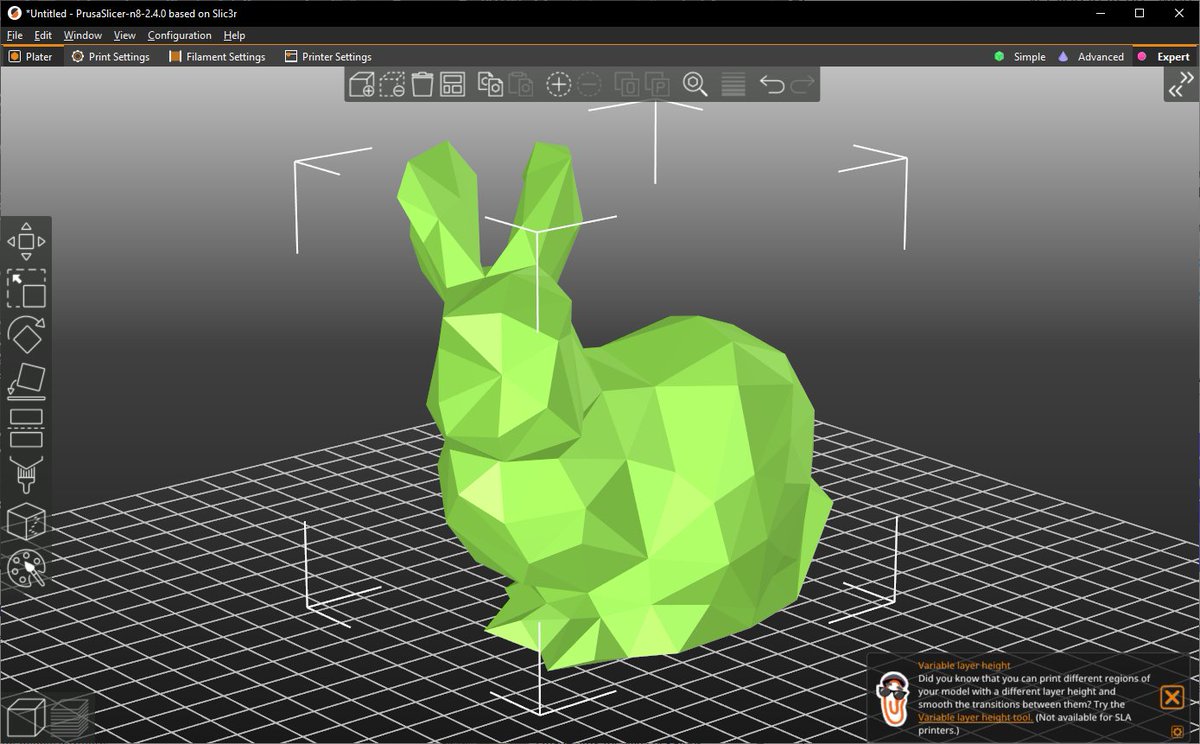1200x744 pixels.
Task: Click the Add model cube icon
Action: pyautogui.click(x=362, y=85)
